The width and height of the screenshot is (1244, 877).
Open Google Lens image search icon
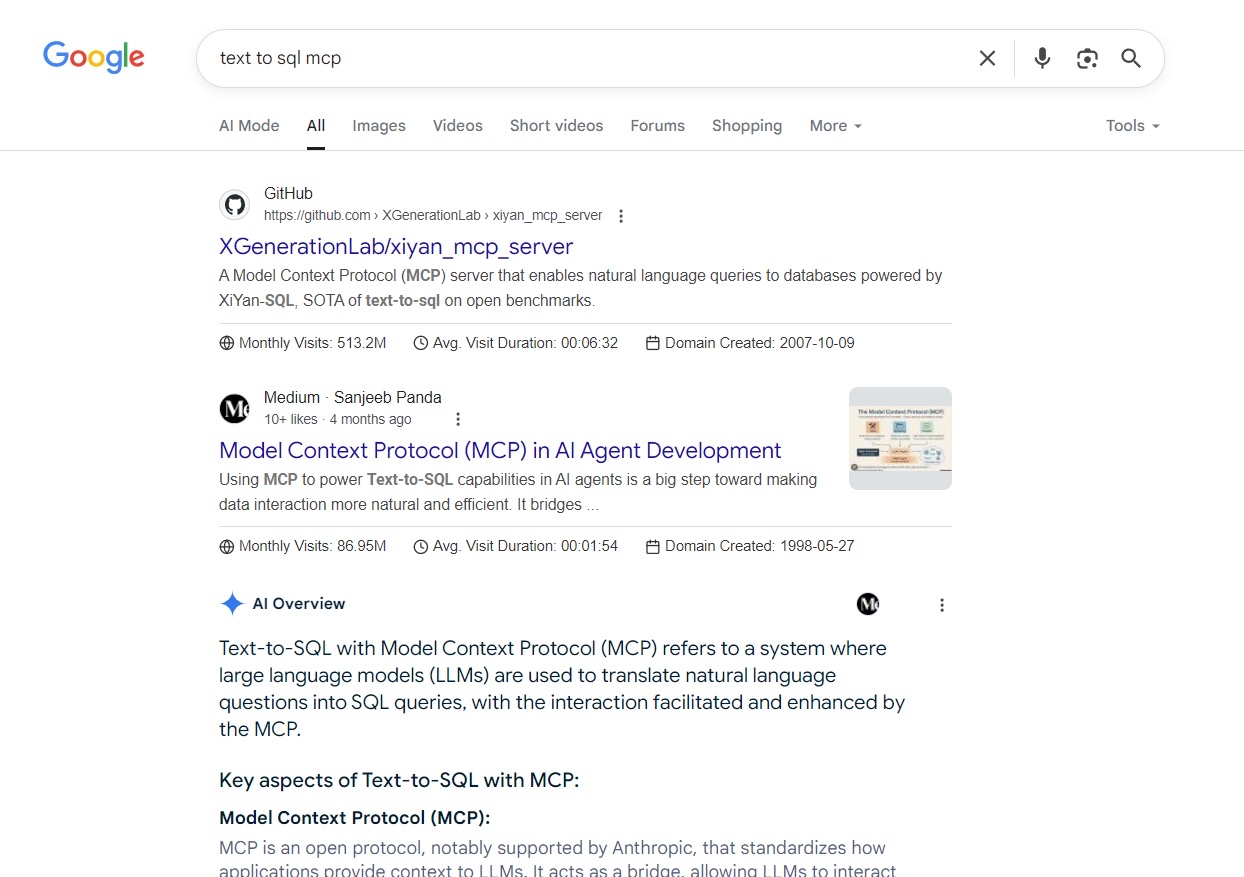click(1087, 58)
